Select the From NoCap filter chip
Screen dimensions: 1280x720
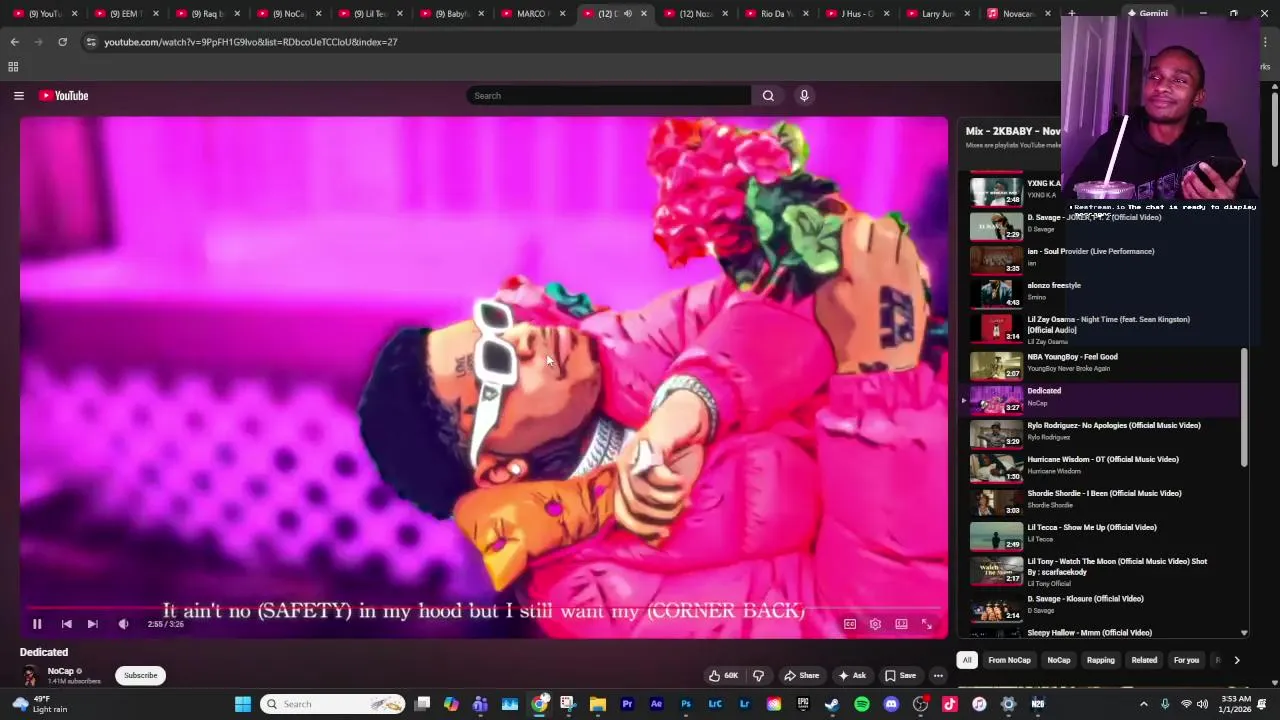point(1009,660)
